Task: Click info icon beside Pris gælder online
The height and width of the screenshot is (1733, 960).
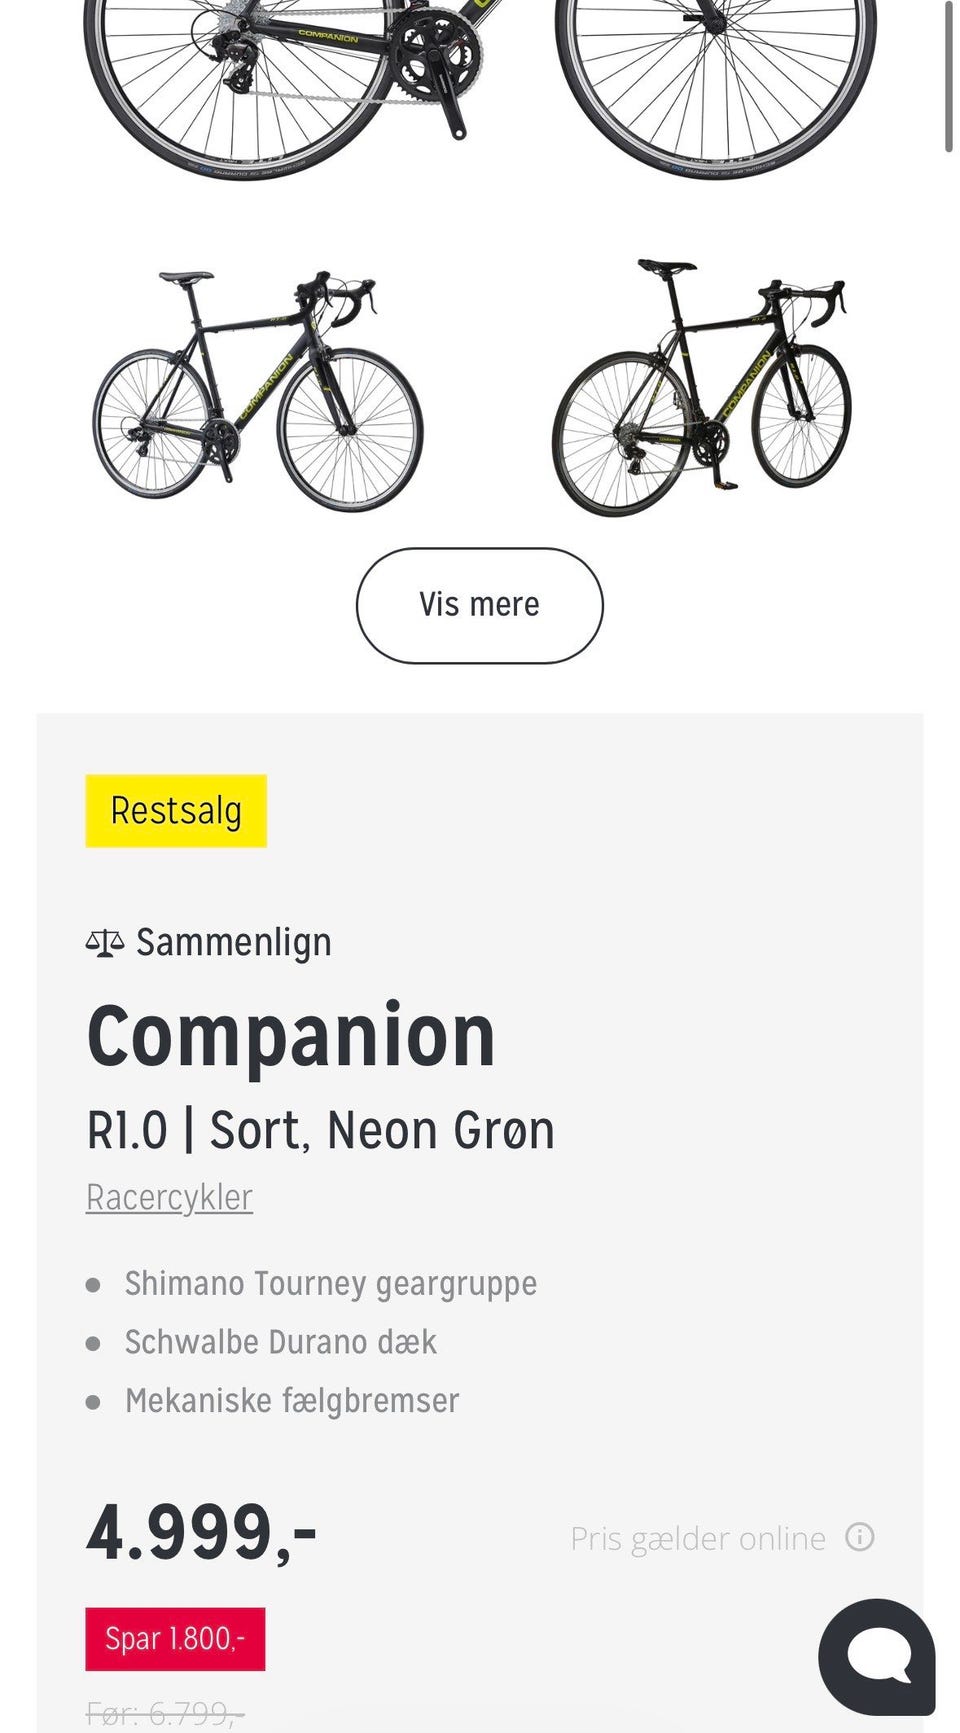Action: (x=860, y=1537)
